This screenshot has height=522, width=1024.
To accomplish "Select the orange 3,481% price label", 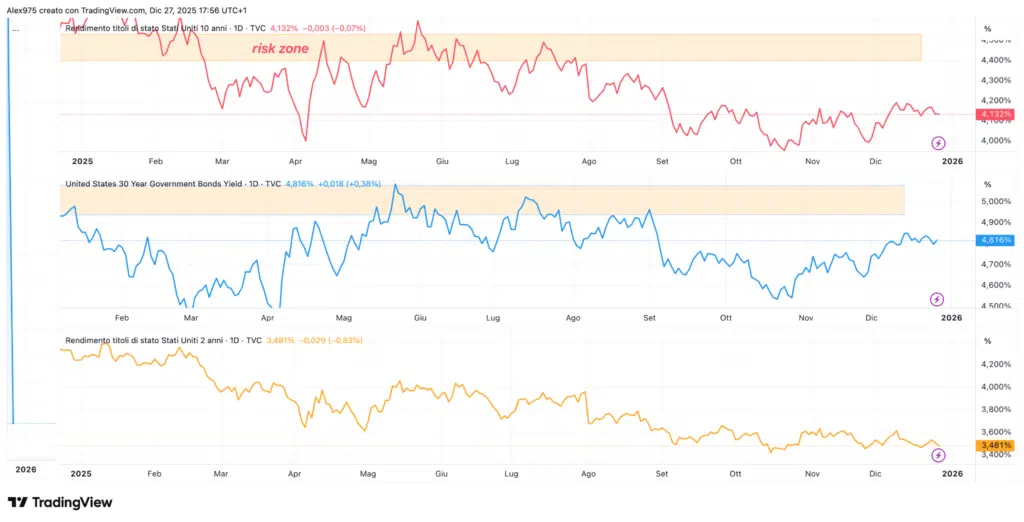I will pos(996,445).
